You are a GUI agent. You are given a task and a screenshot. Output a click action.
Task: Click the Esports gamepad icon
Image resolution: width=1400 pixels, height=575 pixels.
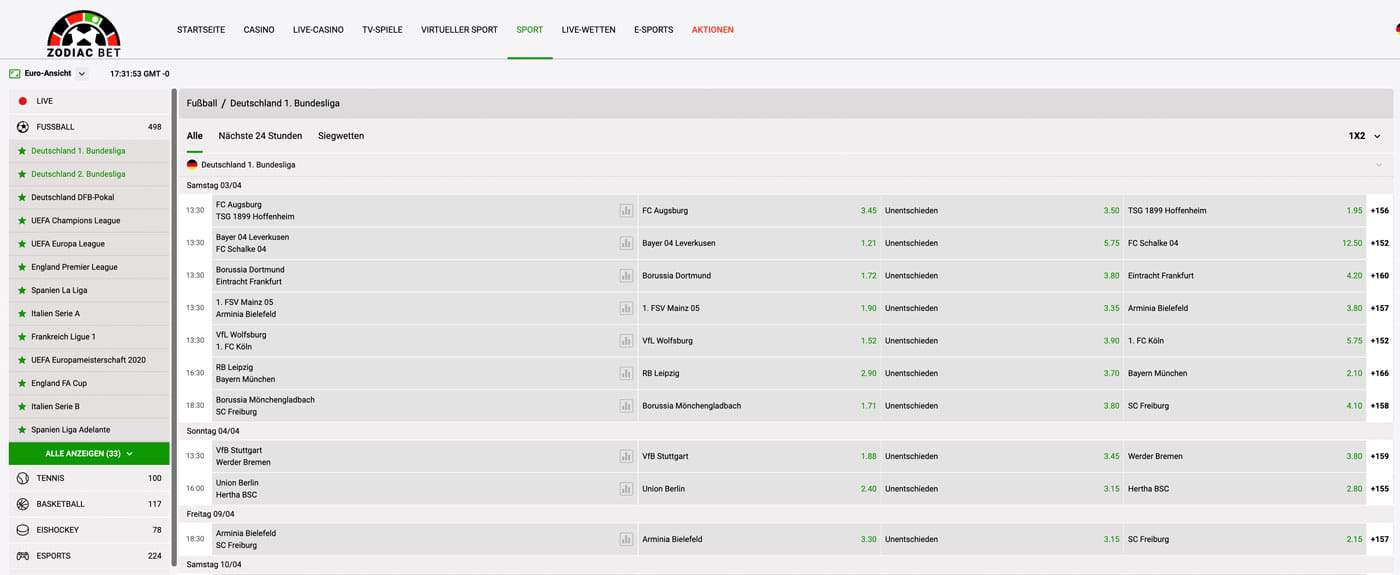coord(23,556)
